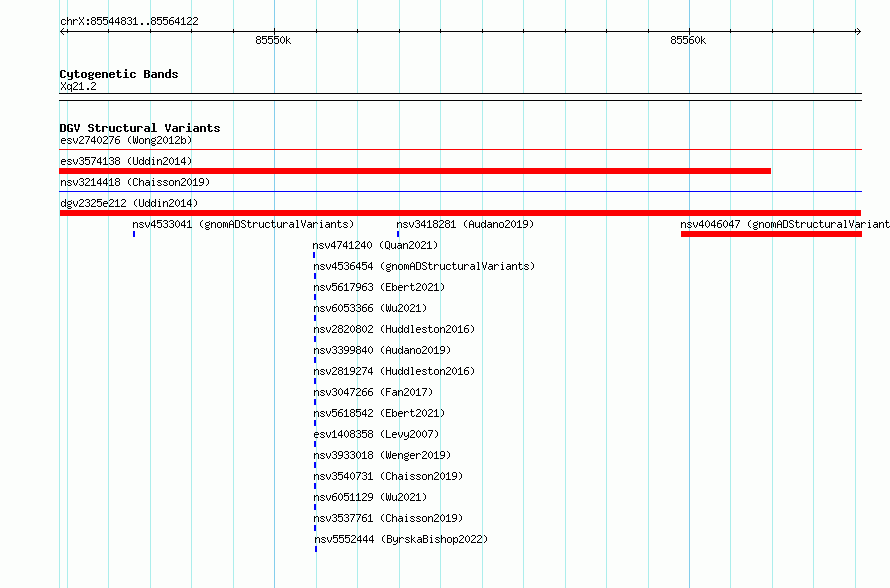Click nsv3540731 (Chaisson2019) label
Image resolution: width=890 pixels, height=588 pixels.
click(x=388, y=476)
